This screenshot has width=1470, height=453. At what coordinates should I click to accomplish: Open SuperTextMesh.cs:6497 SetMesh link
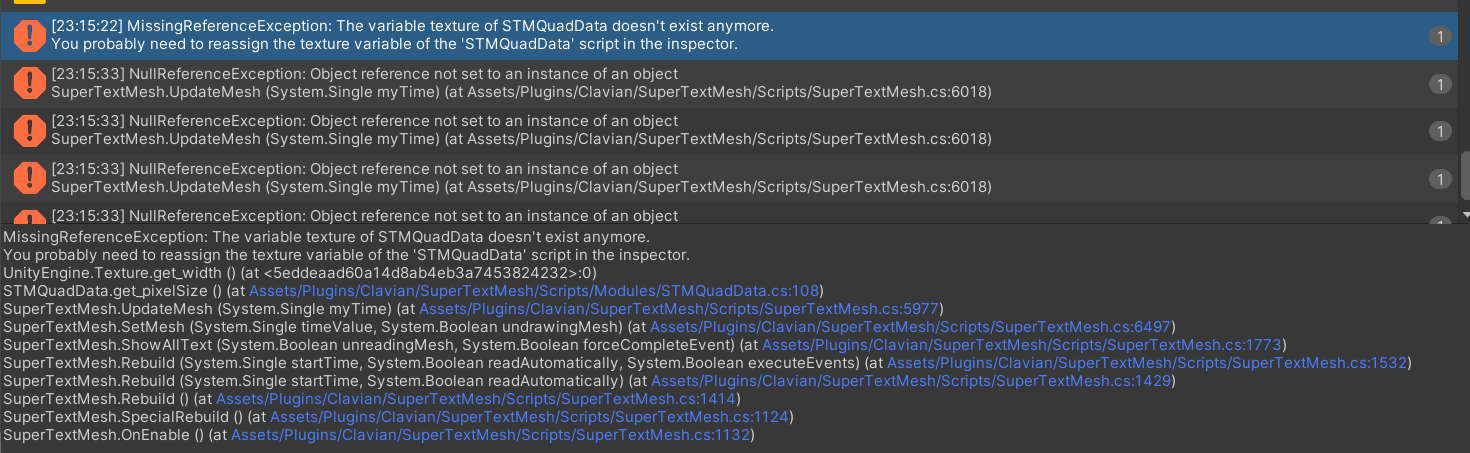pyautogui.click(x=911, y=326)
